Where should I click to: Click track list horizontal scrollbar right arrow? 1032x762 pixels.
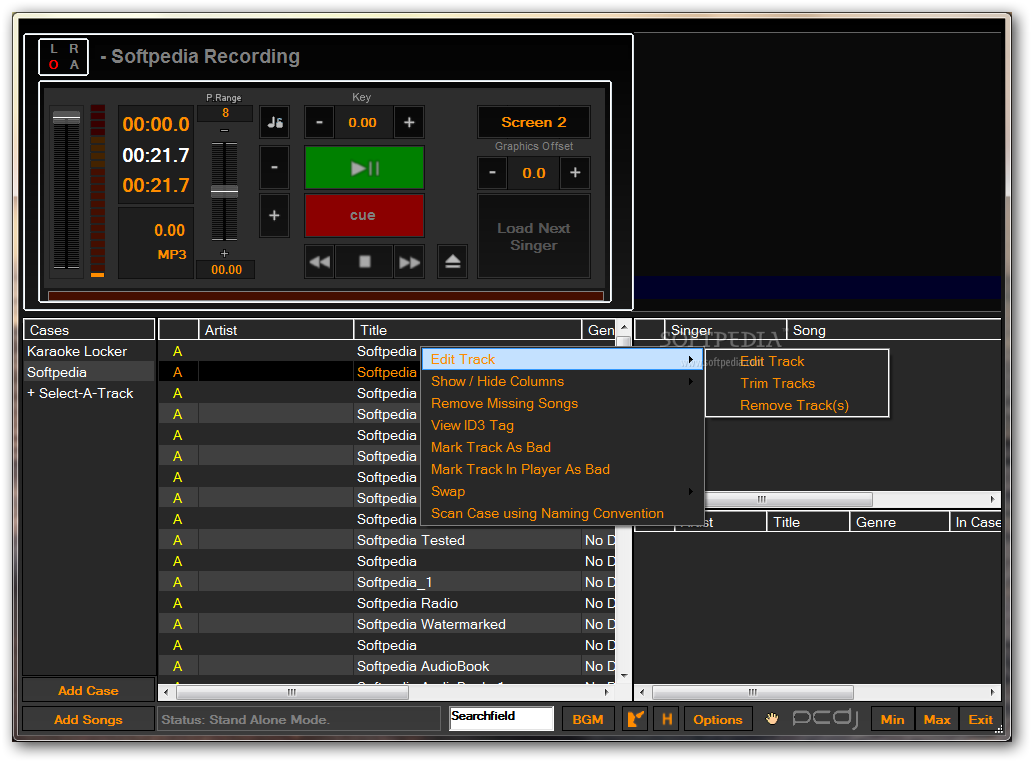[607, 692]
